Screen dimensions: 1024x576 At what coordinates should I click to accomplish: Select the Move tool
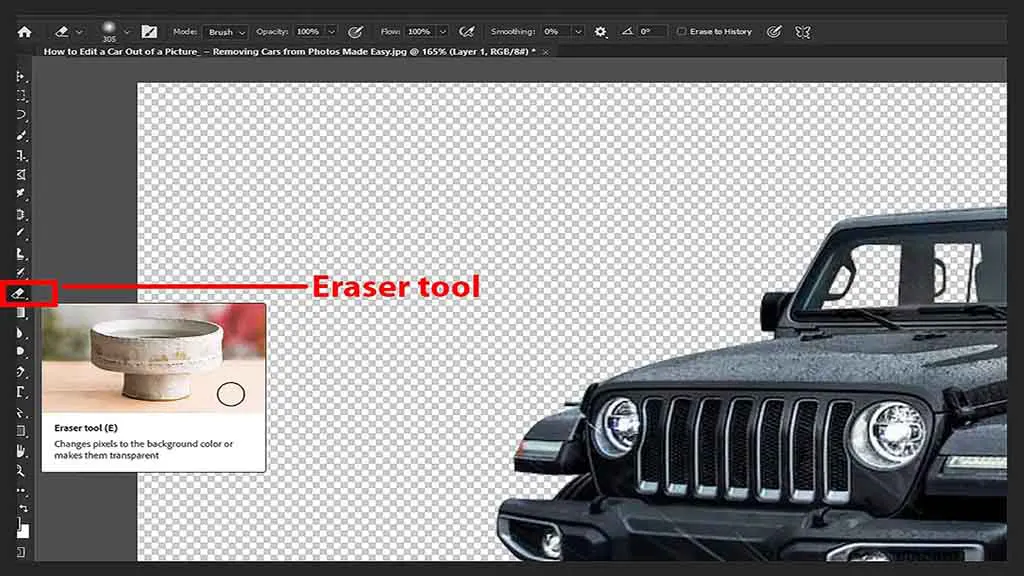21,76
